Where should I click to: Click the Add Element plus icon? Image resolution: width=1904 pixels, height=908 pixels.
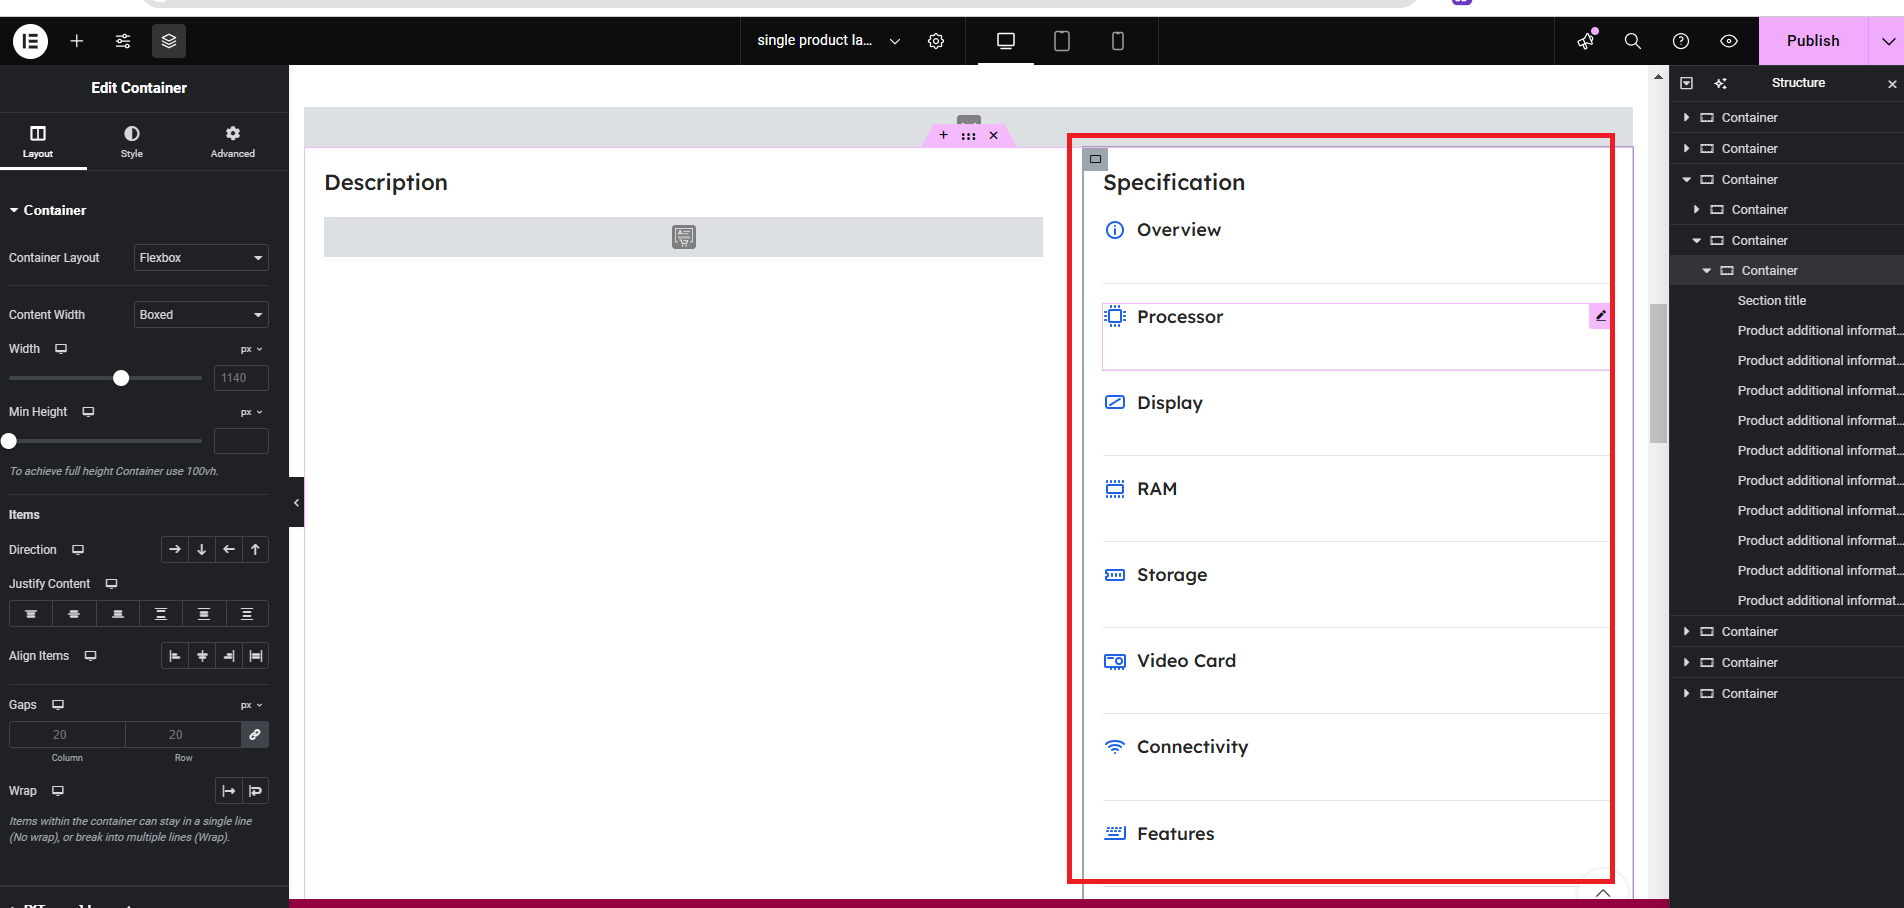77,41
